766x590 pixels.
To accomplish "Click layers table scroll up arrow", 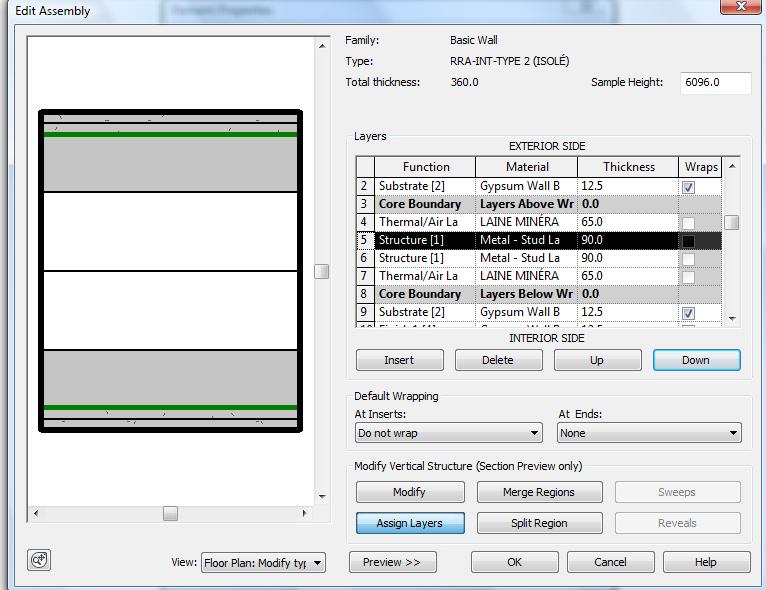I will coord(732,167).
